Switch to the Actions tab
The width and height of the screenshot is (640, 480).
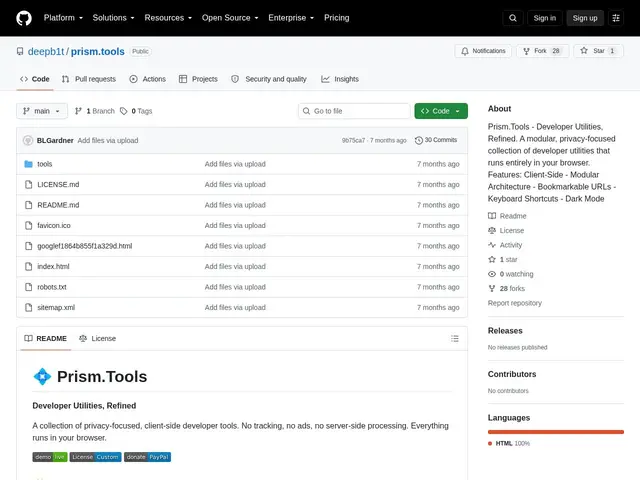pos(147,79)
